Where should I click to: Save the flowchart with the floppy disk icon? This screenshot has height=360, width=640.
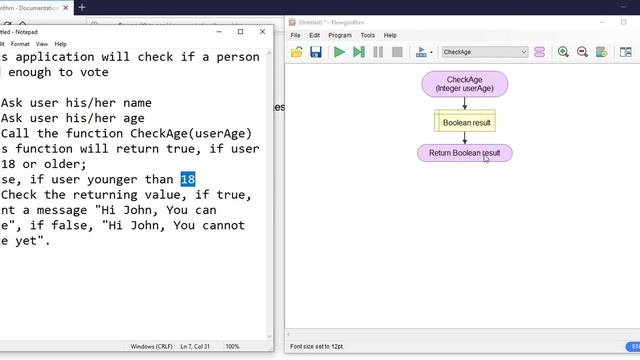316,52
